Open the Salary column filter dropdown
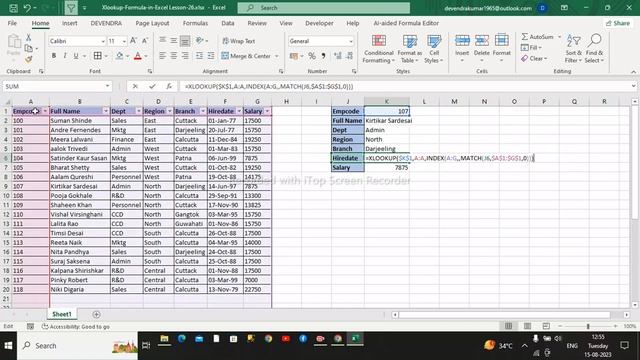Image resolution: width=640 pixels, height=360 pixels. coord(267,111)
